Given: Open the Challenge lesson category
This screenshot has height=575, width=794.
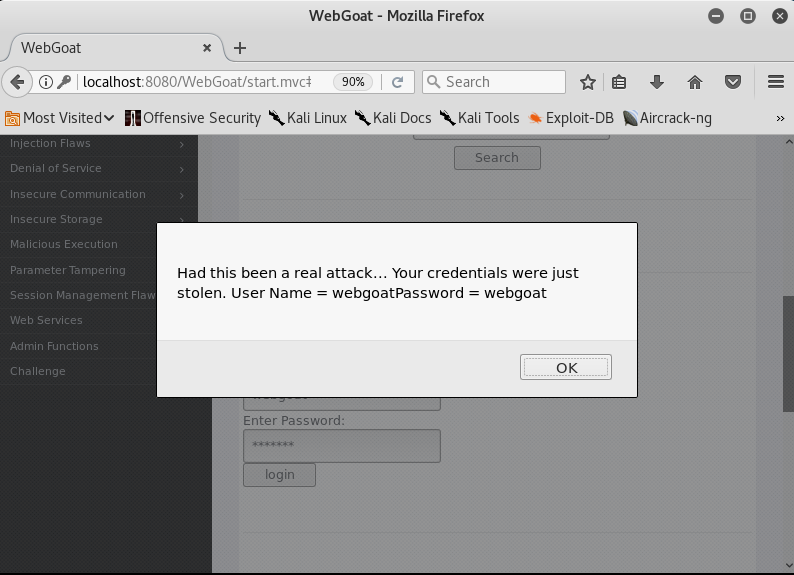Looking at the screenshot, I should point(37,371).
